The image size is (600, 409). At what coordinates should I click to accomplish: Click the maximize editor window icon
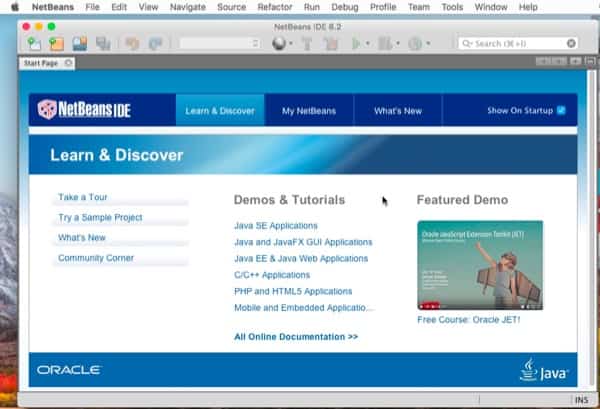pos(590,61)
